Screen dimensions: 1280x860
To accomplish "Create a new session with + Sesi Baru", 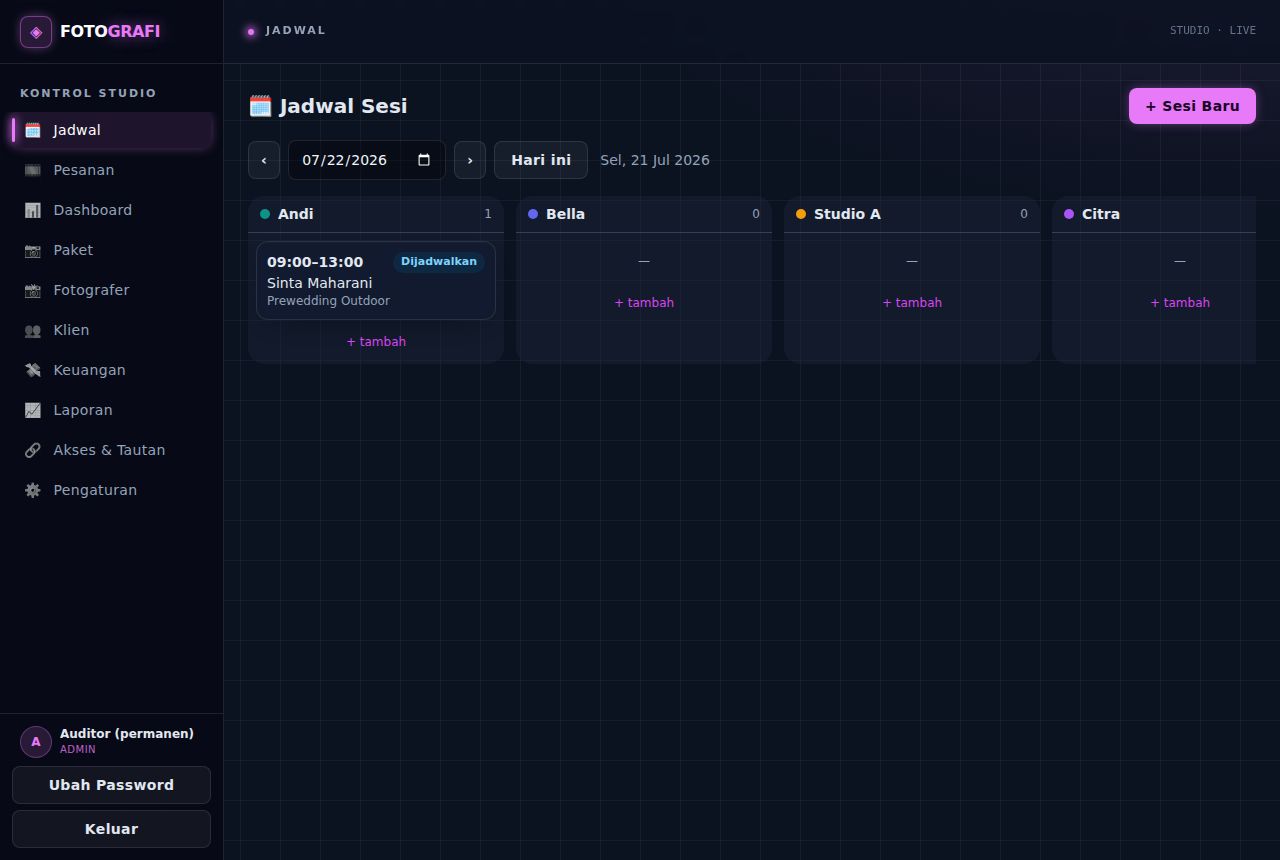I will pyautogui.click(x=1192, y=106).
